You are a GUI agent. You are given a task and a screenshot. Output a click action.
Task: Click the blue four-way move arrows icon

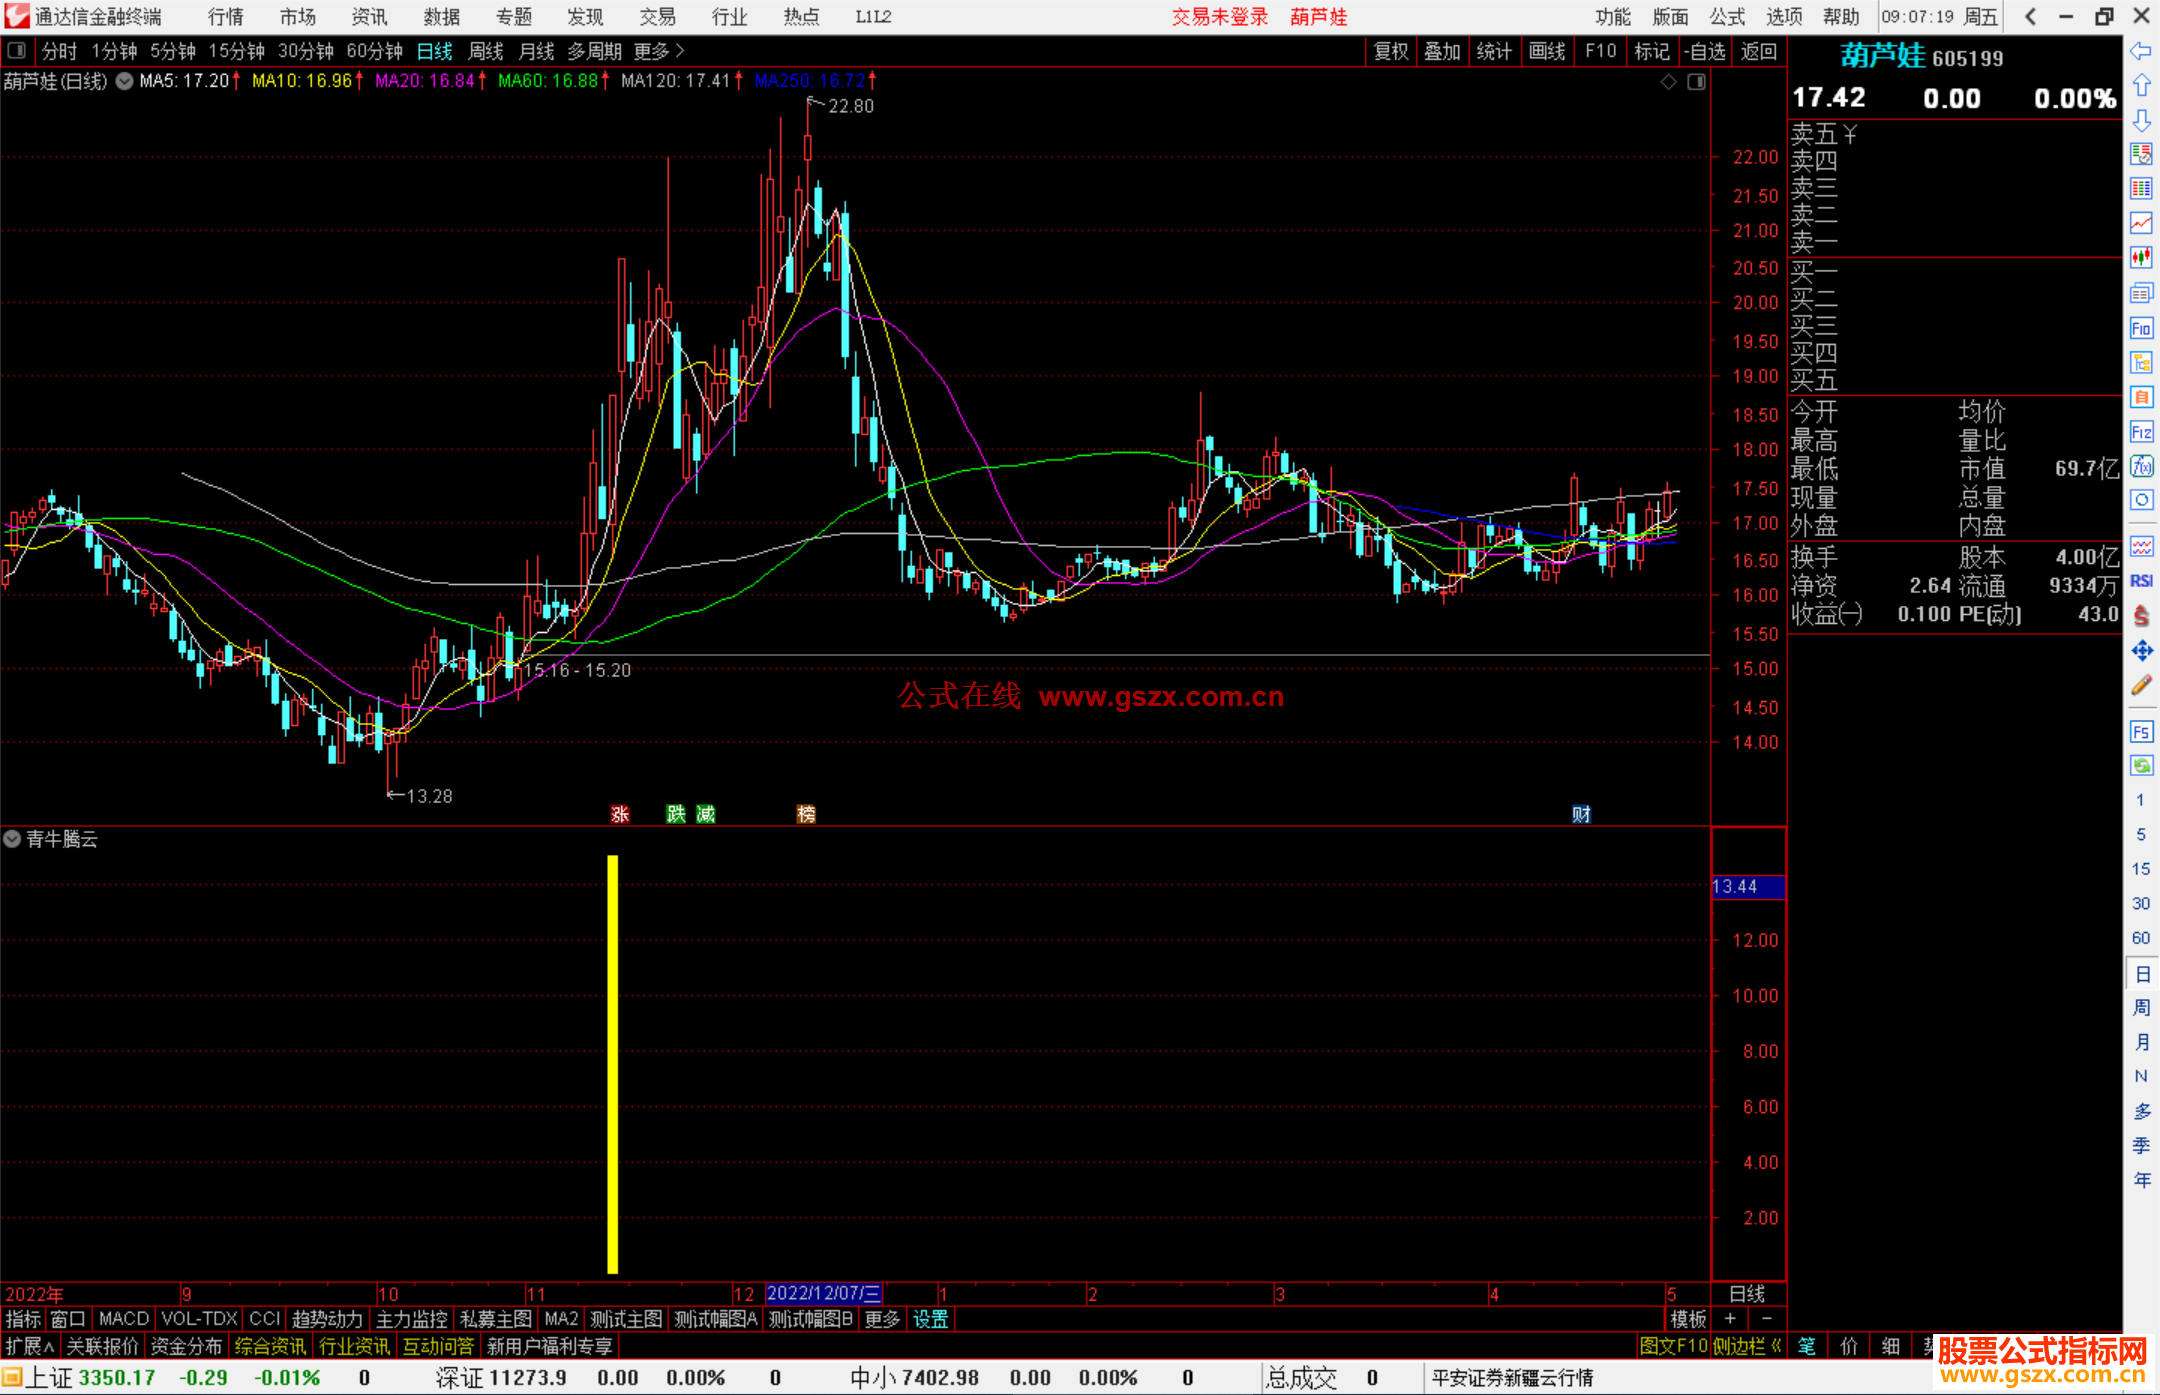click(2141, 651)
